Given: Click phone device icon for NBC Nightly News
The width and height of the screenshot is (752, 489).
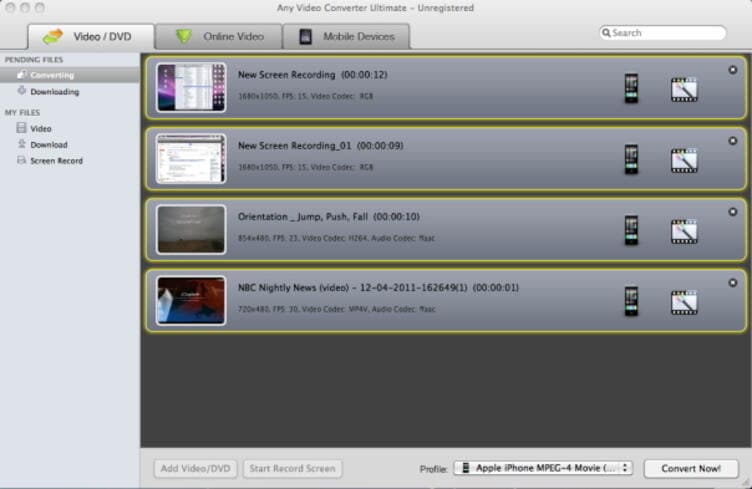Looking at the screenshot, I should [x=631, y=301].
